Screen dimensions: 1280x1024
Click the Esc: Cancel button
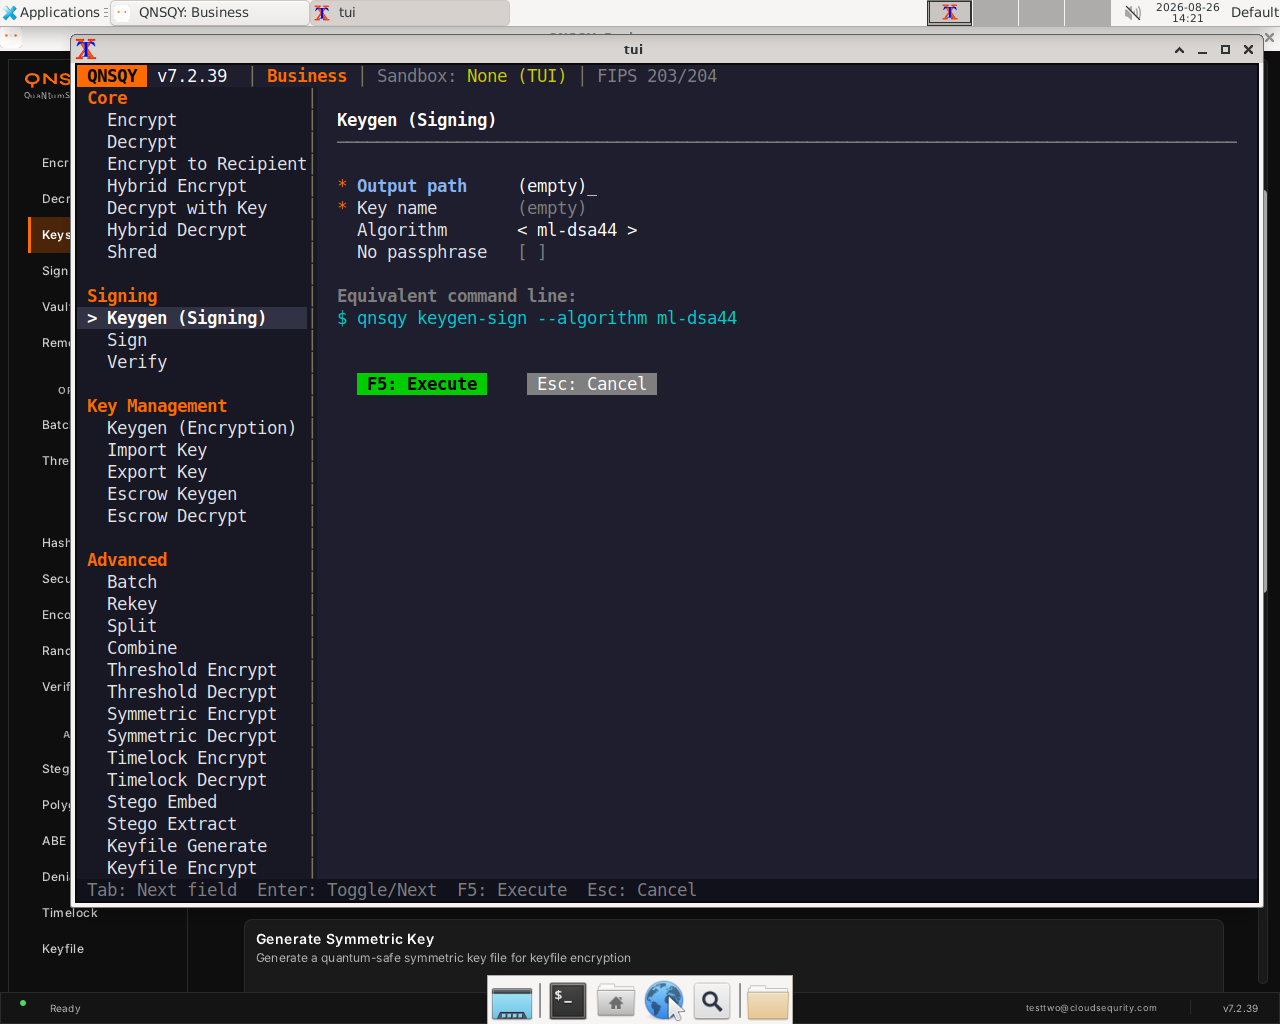click(x=592, y=384)
